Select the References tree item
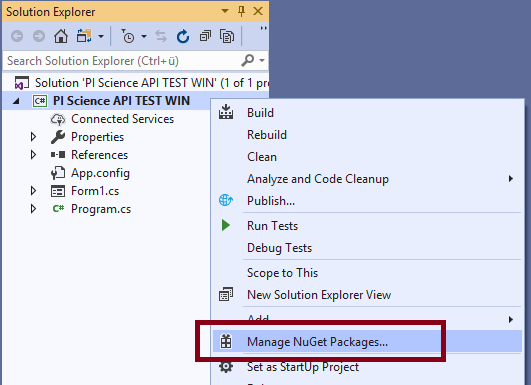Image resolution: width=531 pixels, height=385 pixels. click(x=100, y=155)
